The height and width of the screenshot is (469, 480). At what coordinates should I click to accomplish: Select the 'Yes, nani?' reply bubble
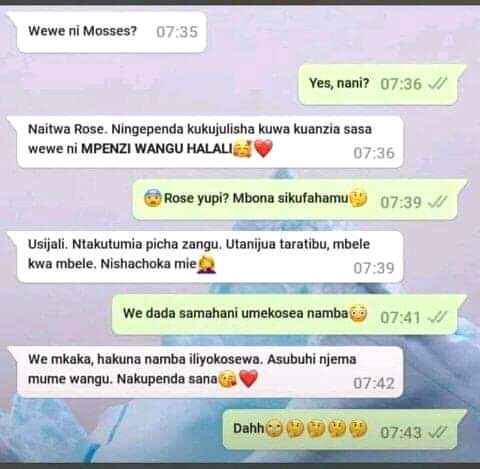point(379,84)
